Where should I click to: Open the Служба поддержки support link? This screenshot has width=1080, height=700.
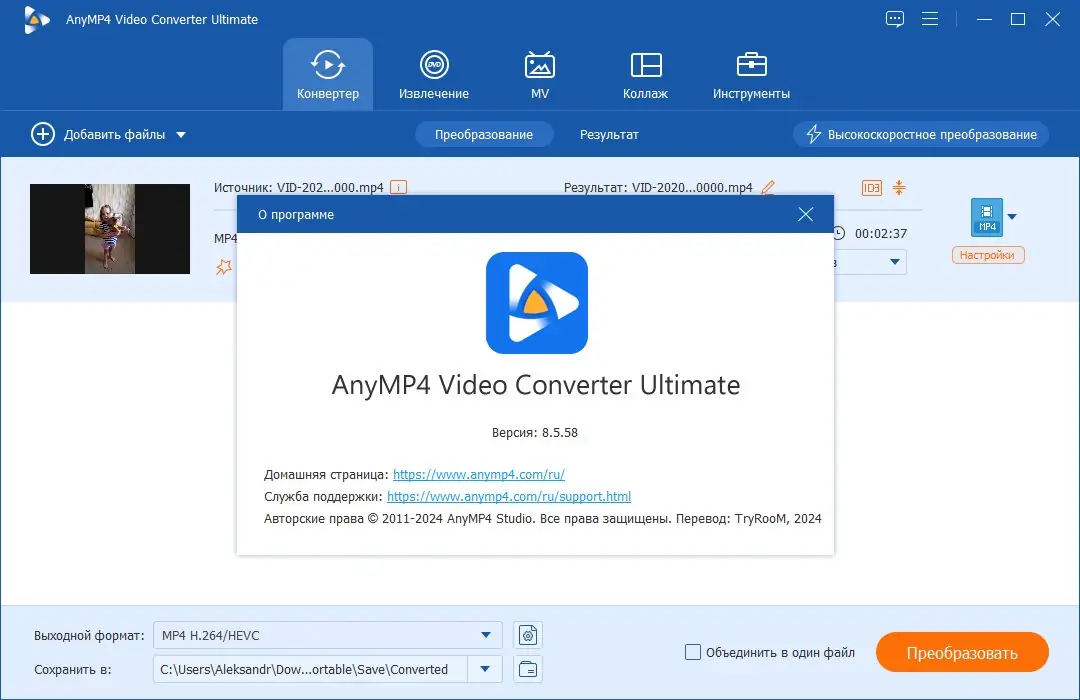click(509, 497)
